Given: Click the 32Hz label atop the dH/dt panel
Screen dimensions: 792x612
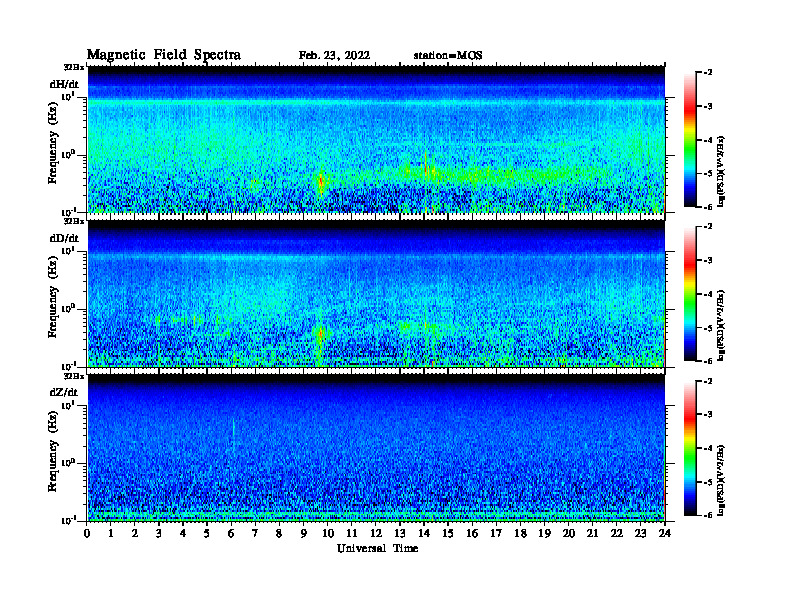Looking at the screenshot, I should click(x=73, y=67).
